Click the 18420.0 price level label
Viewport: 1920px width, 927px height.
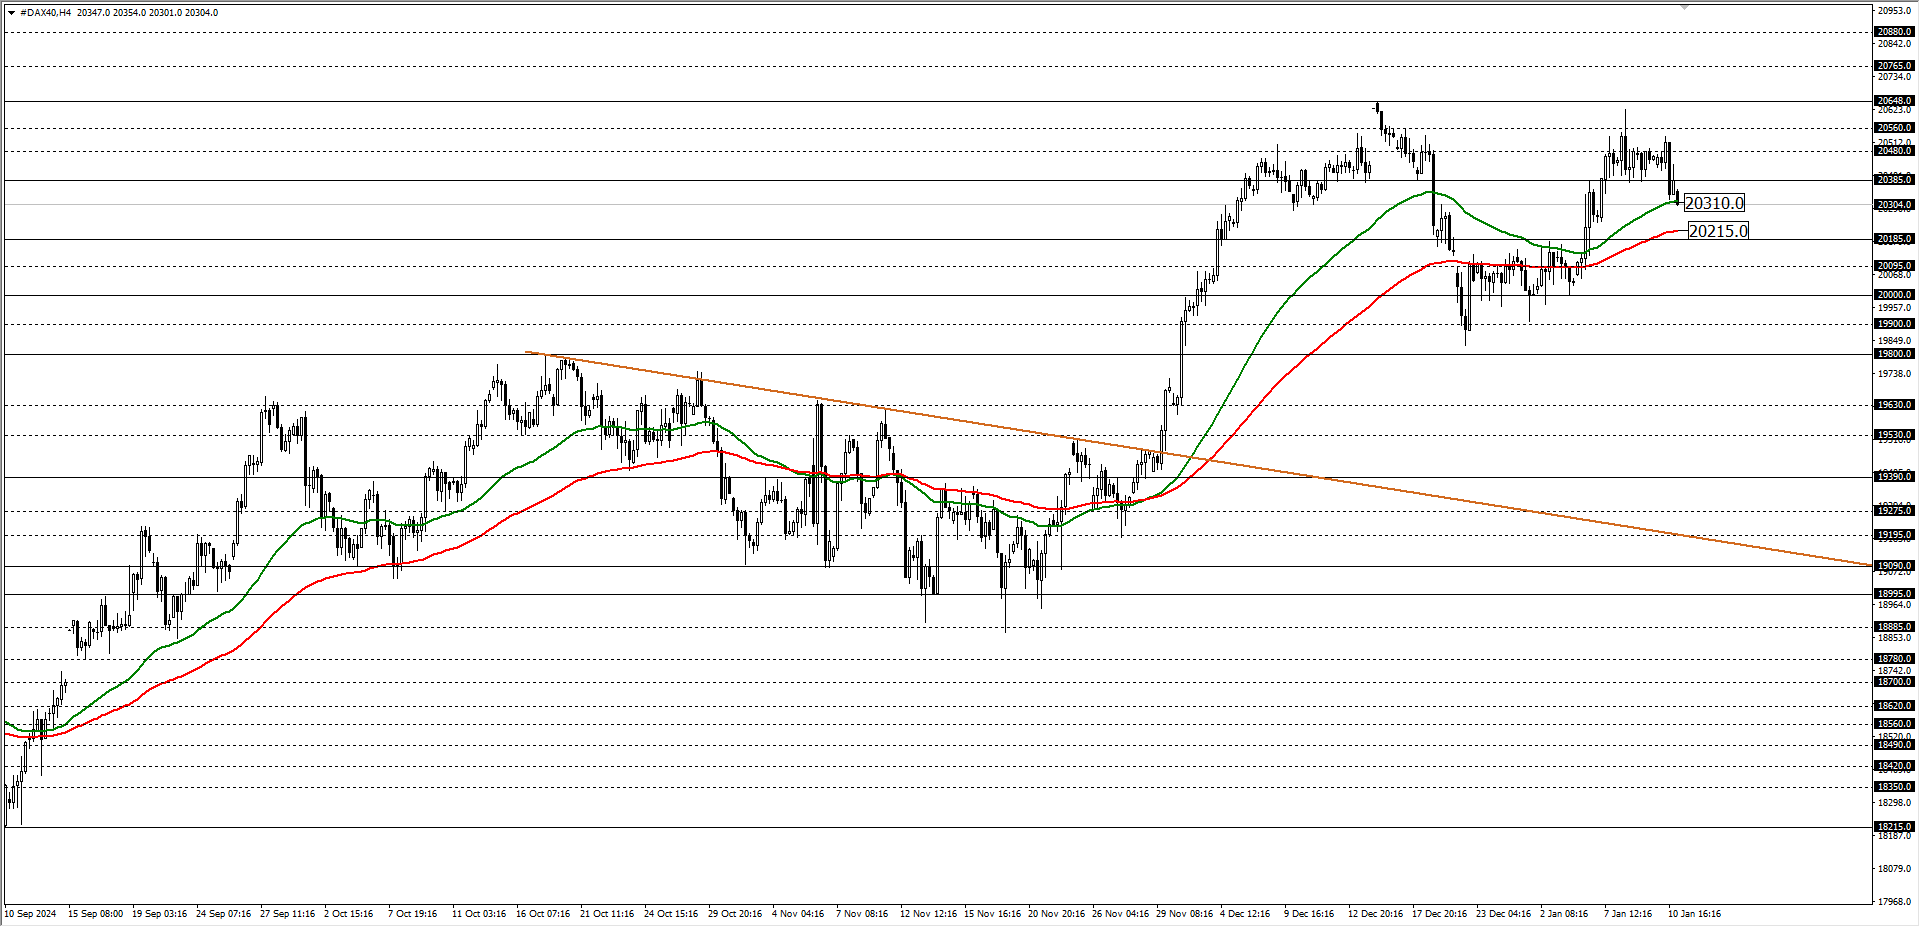coord(1894,766)
